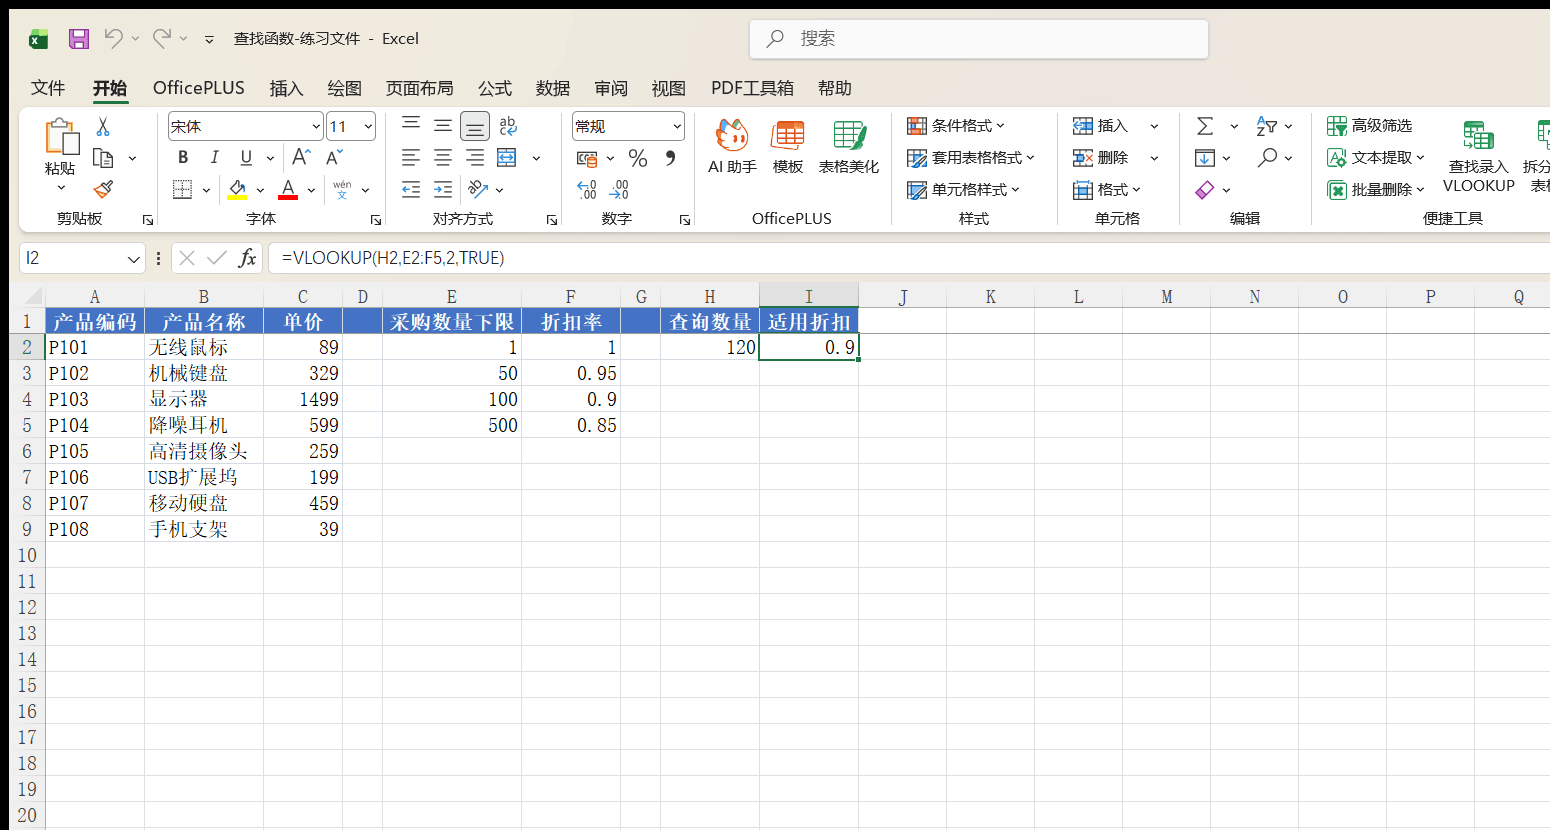Apply the red font color A
This screenshot has height=830, width=1550.
pos(288,189)
